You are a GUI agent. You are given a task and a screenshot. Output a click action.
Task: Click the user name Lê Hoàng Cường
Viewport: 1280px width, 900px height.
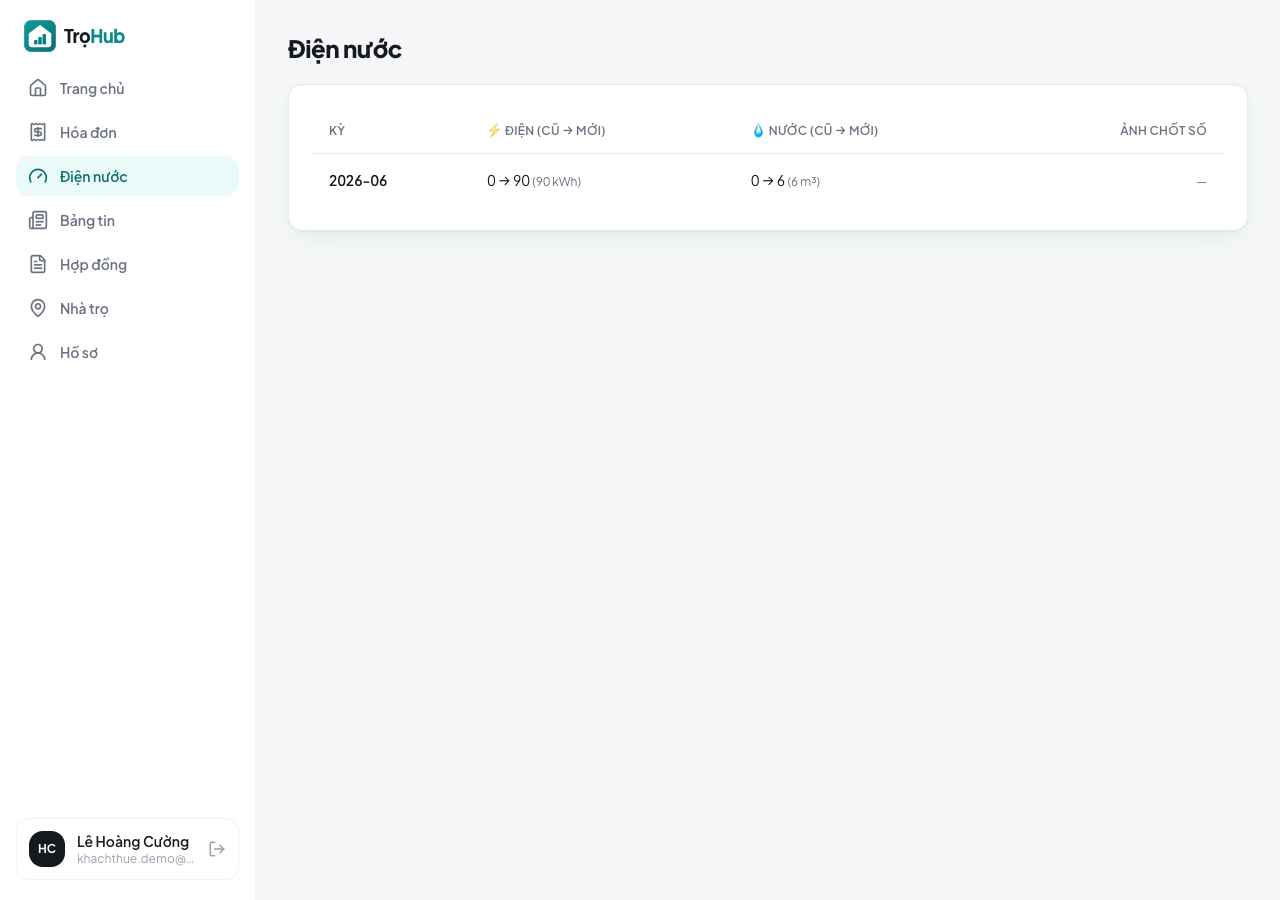(133, 841)
